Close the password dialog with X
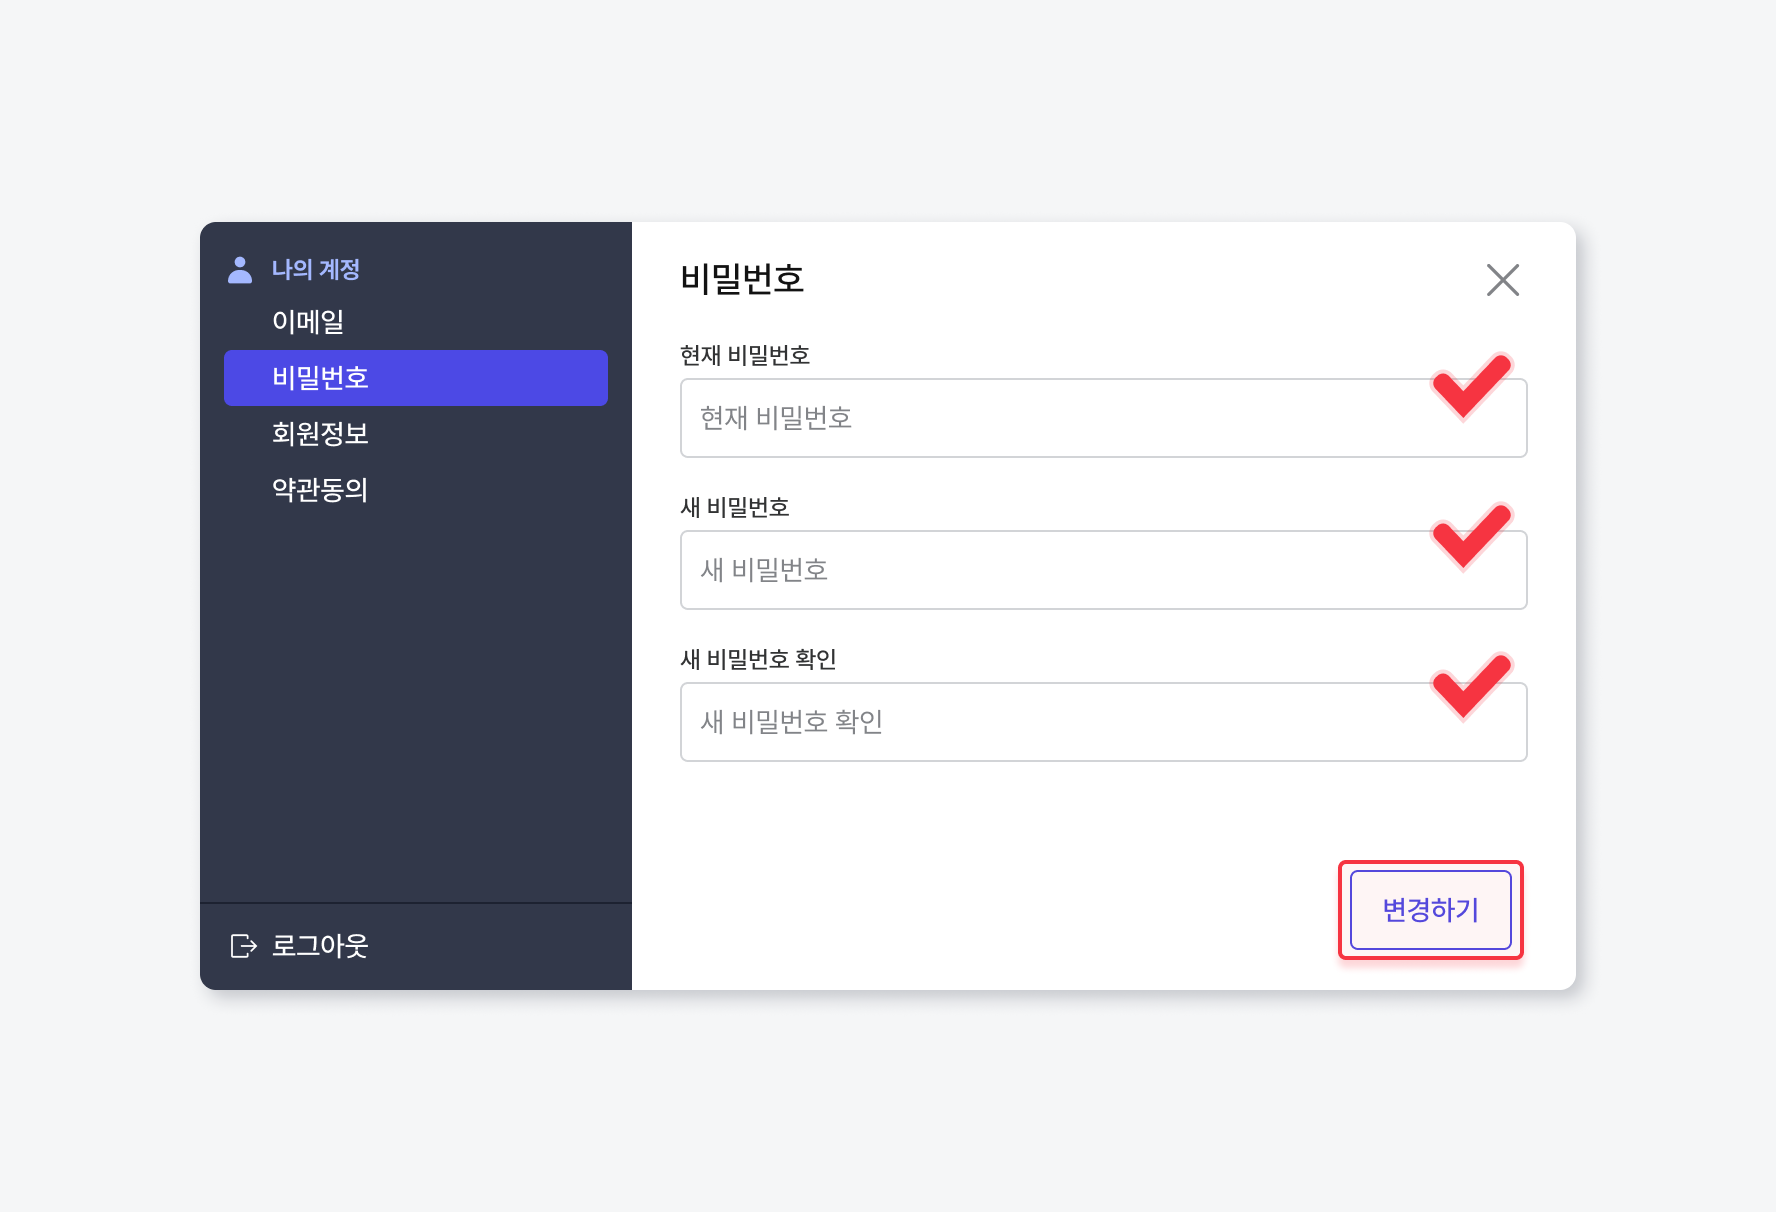The width and height of the screenshot is (1776, 1212). (1502, 280)
